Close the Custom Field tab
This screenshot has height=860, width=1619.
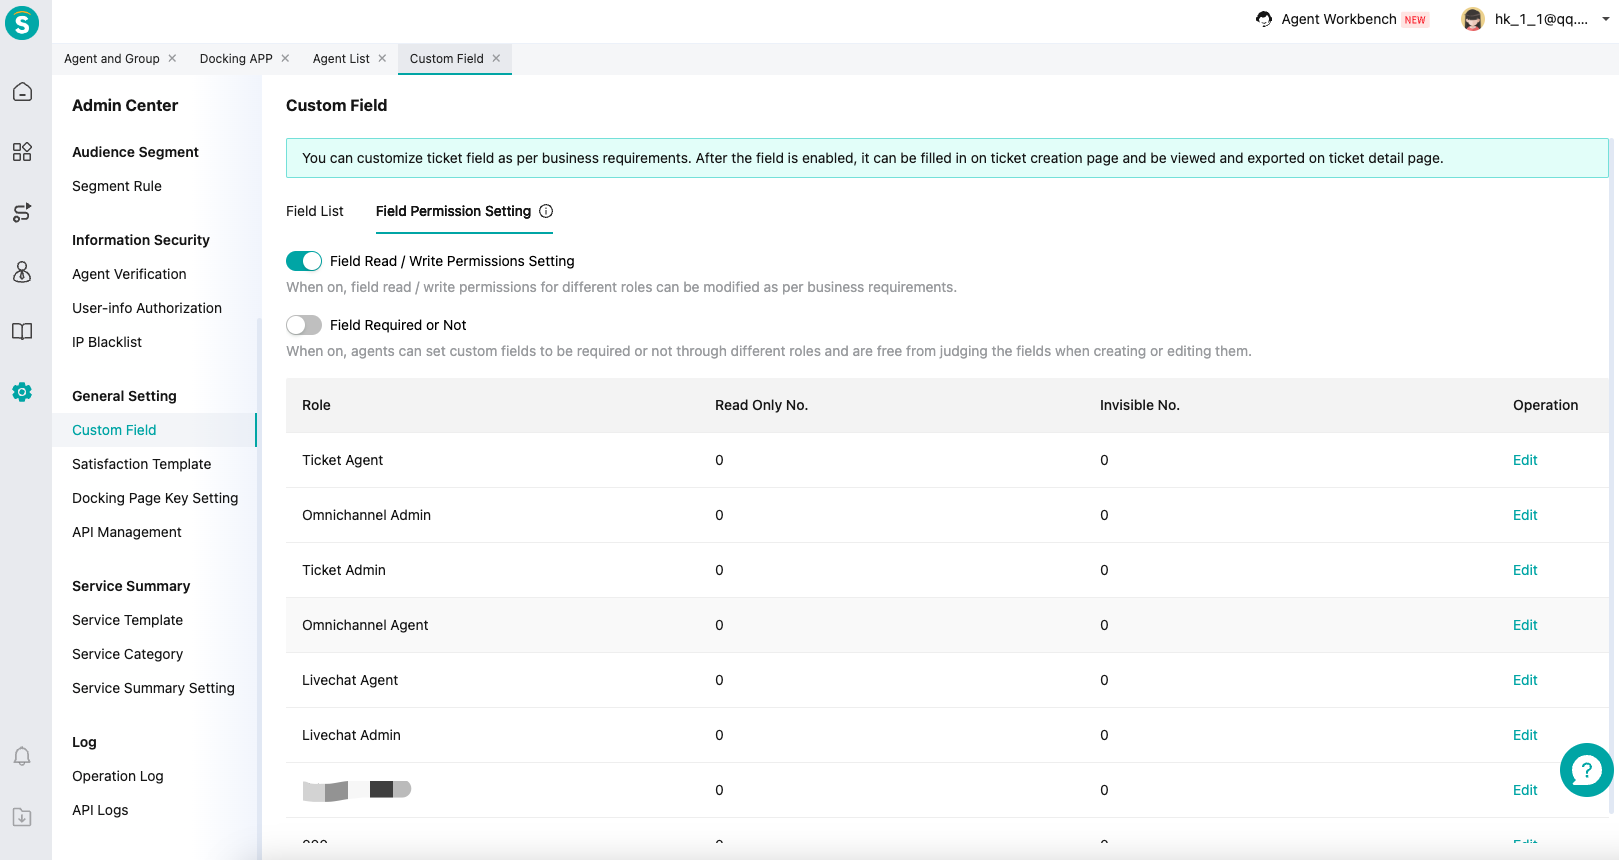point(496,58)
